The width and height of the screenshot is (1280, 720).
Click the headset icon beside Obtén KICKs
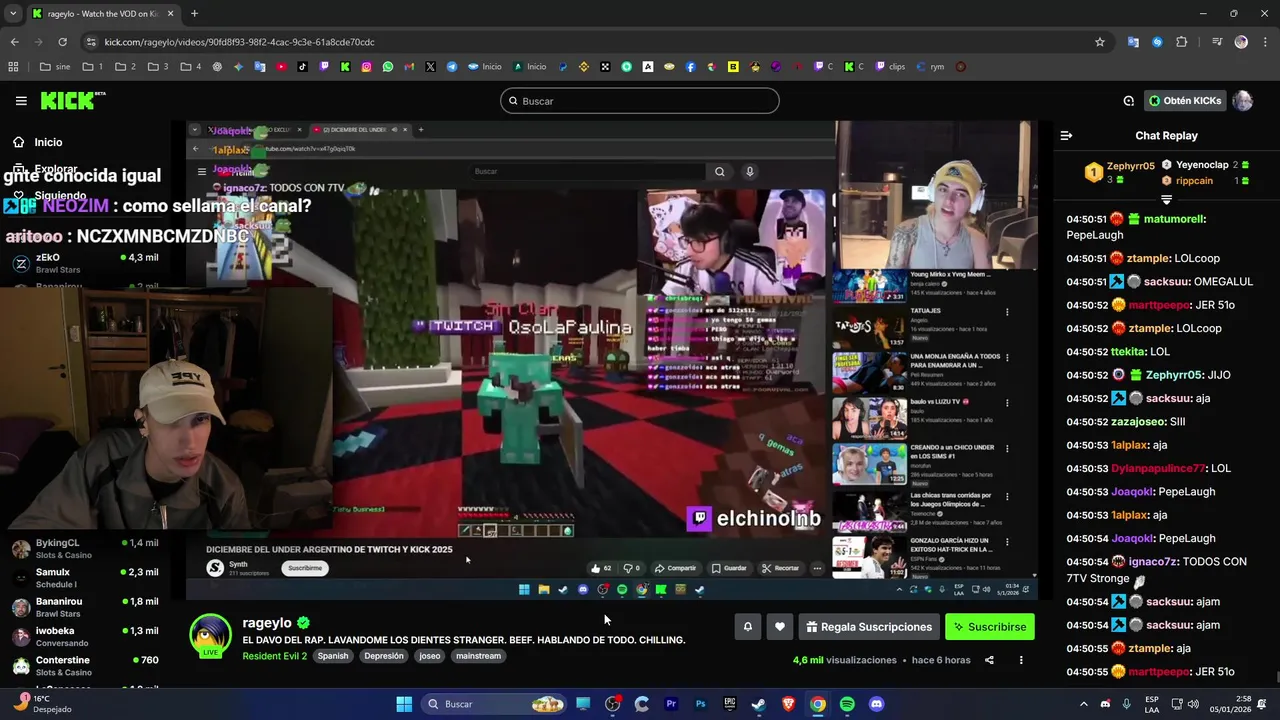click(x=1128, y=101)
